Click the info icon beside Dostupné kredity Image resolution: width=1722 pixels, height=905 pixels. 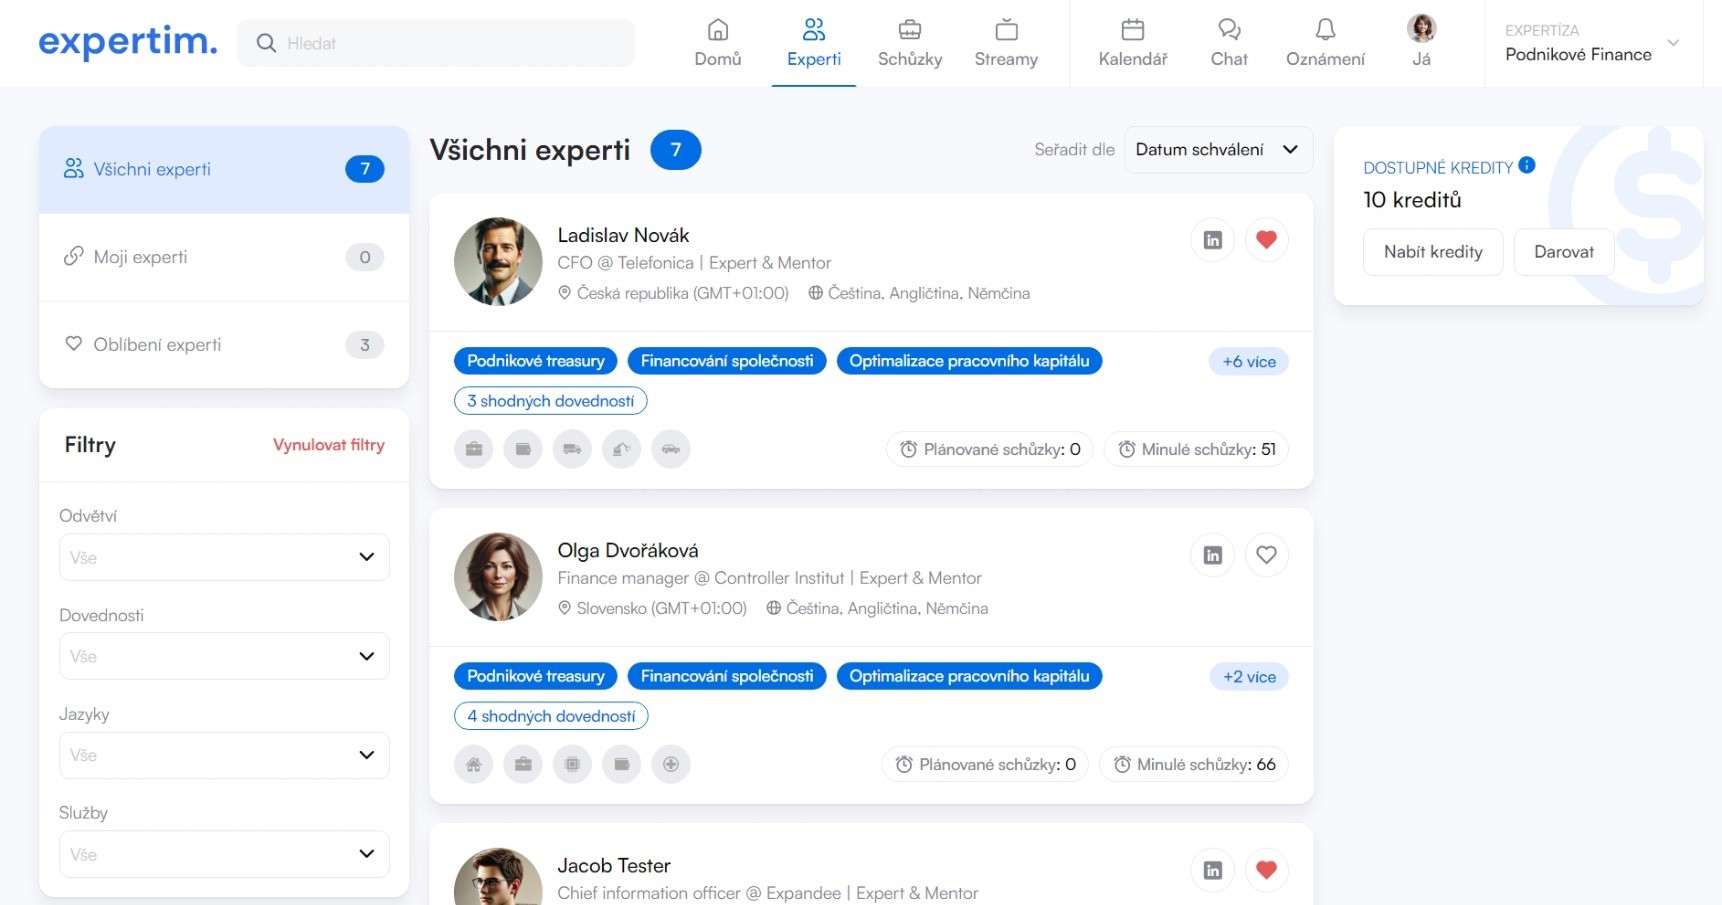tap(1526, 166)
